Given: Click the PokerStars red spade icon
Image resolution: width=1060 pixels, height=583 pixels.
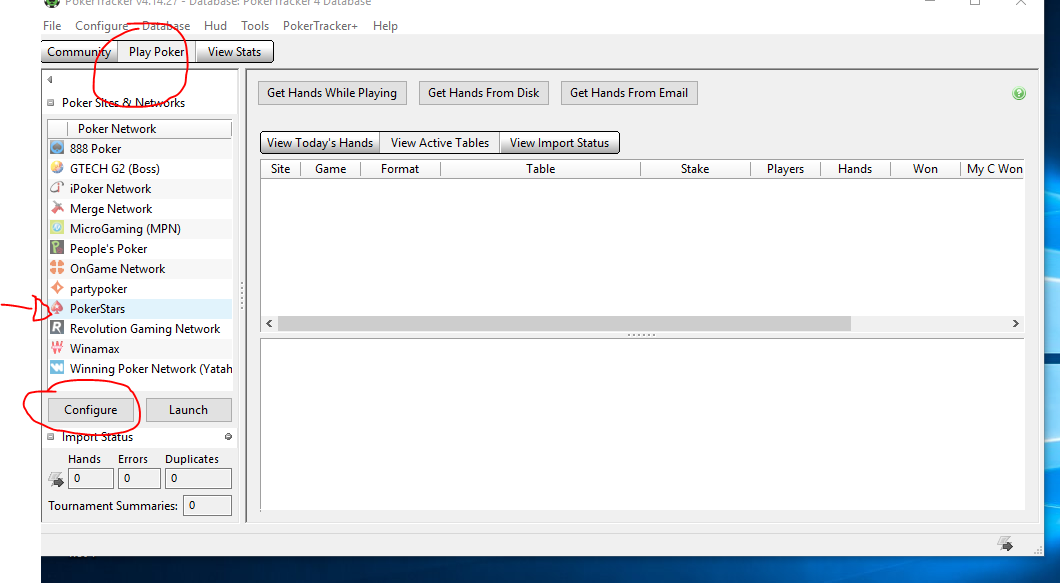Looking at the screenshot, I should 57,308.
